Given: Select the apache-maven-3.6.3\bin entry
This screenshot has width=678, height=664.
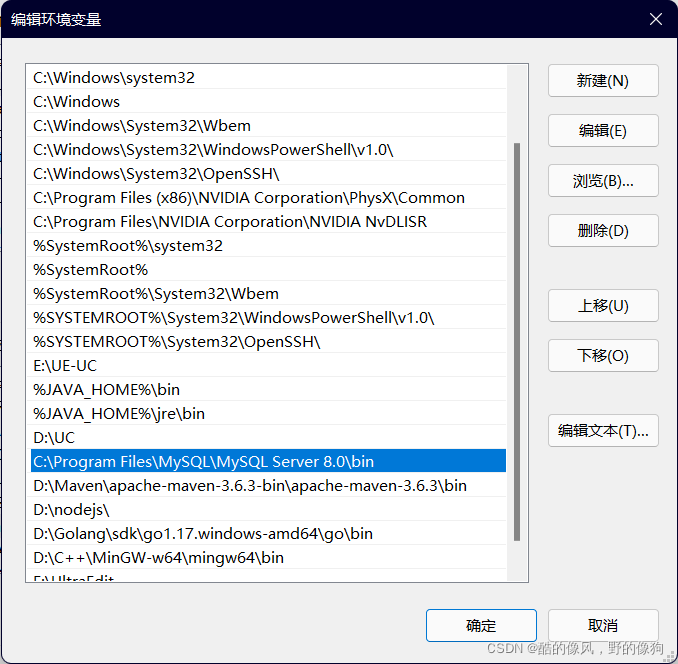Looking at the screenshot, I should click(x=268, y=485).
